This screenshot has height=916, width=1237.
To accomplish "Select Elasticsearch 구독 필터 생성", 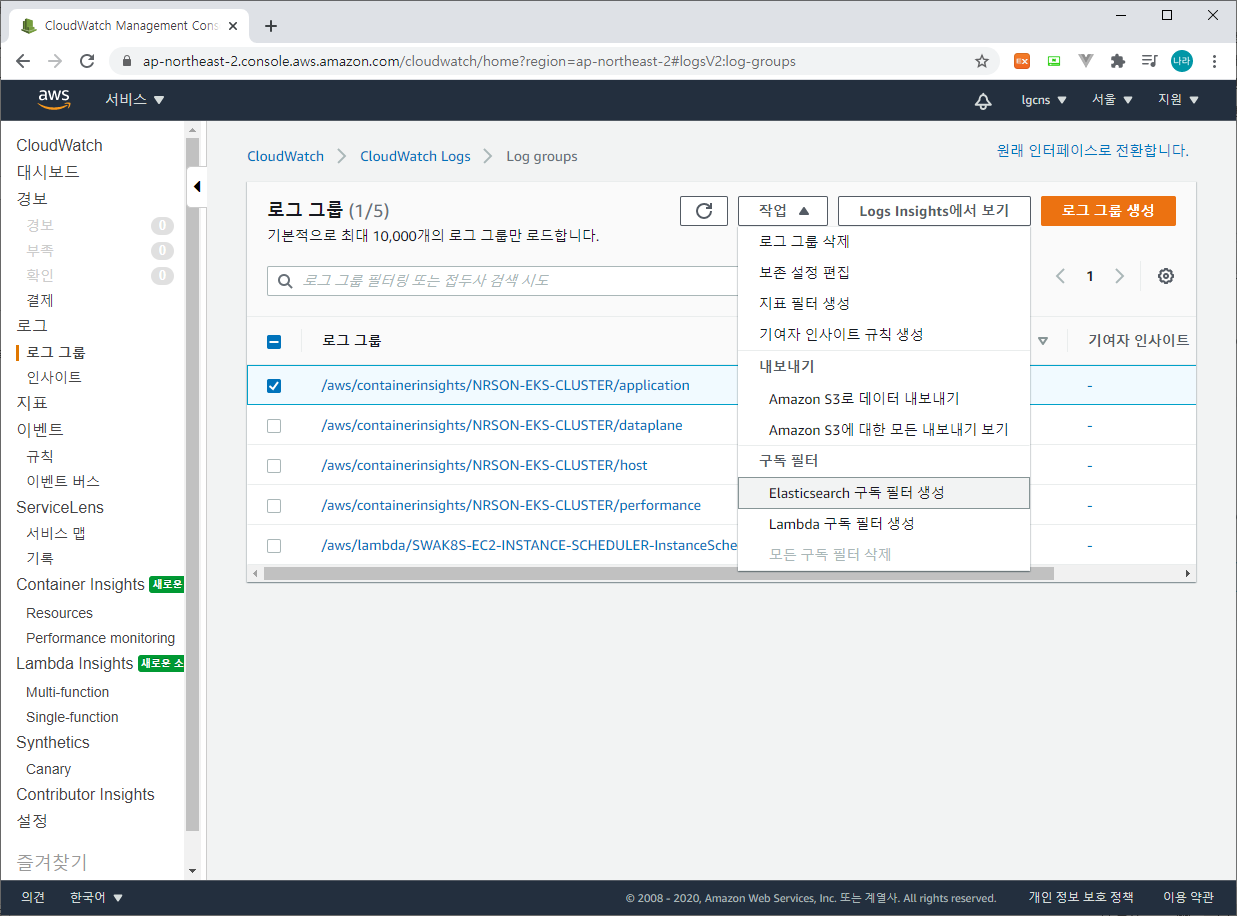I will [x=884, y=493].
